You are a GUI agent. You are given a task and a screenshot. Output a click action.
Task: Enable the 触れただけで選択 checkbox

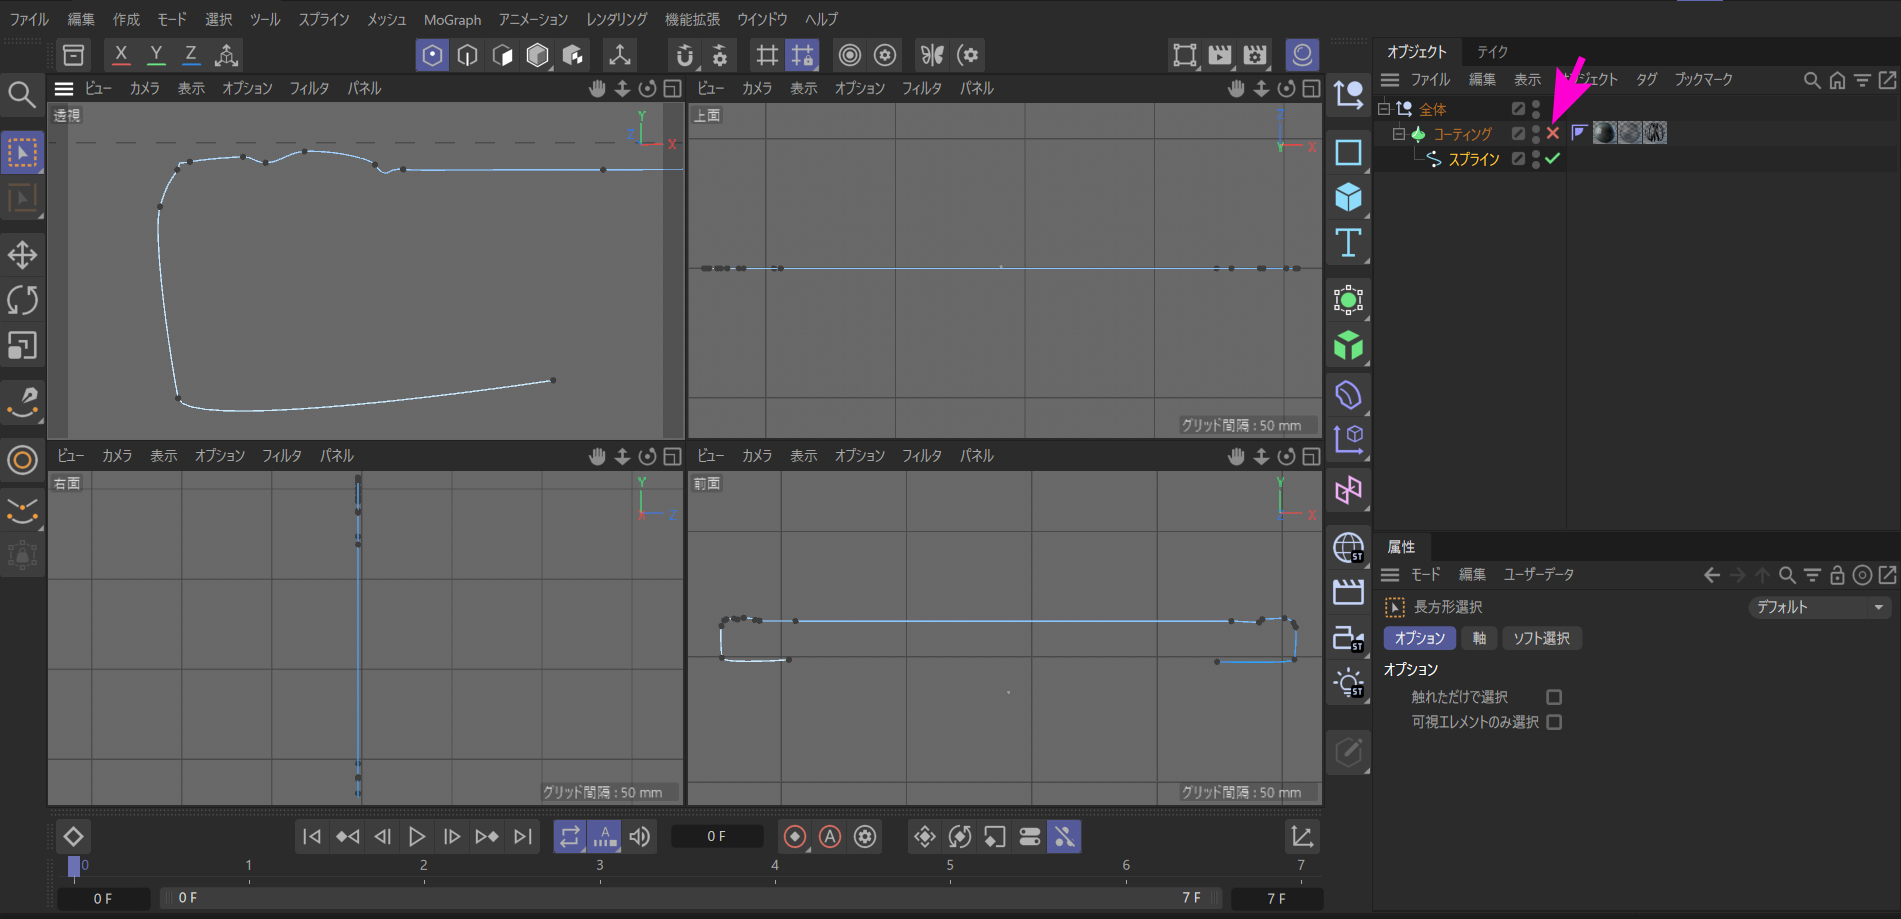(x=1554, y=697)
